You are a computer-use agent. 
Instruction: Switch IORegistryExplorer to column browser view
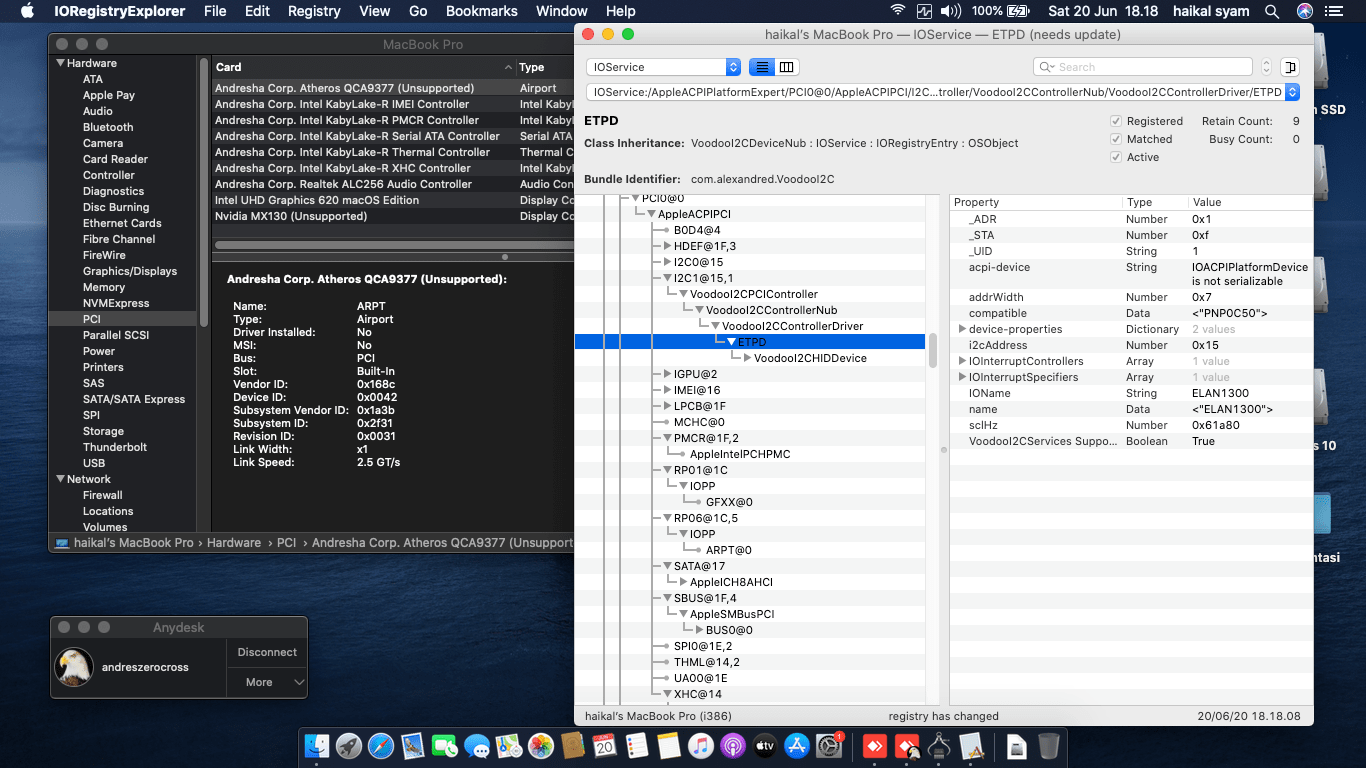787,67
